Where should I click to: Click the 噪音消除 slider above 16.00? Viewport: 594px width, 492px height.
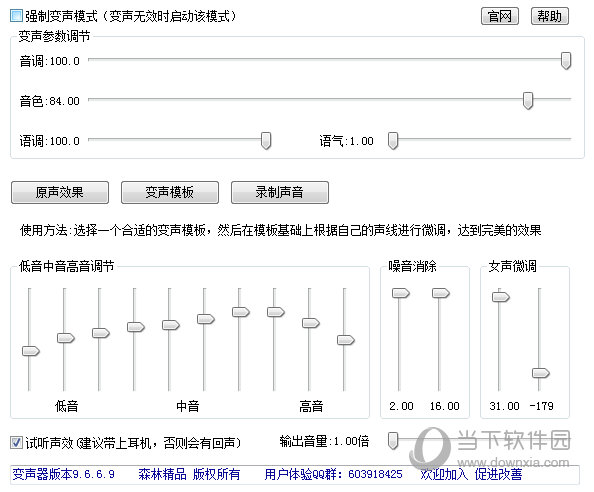tap(441, 293)
